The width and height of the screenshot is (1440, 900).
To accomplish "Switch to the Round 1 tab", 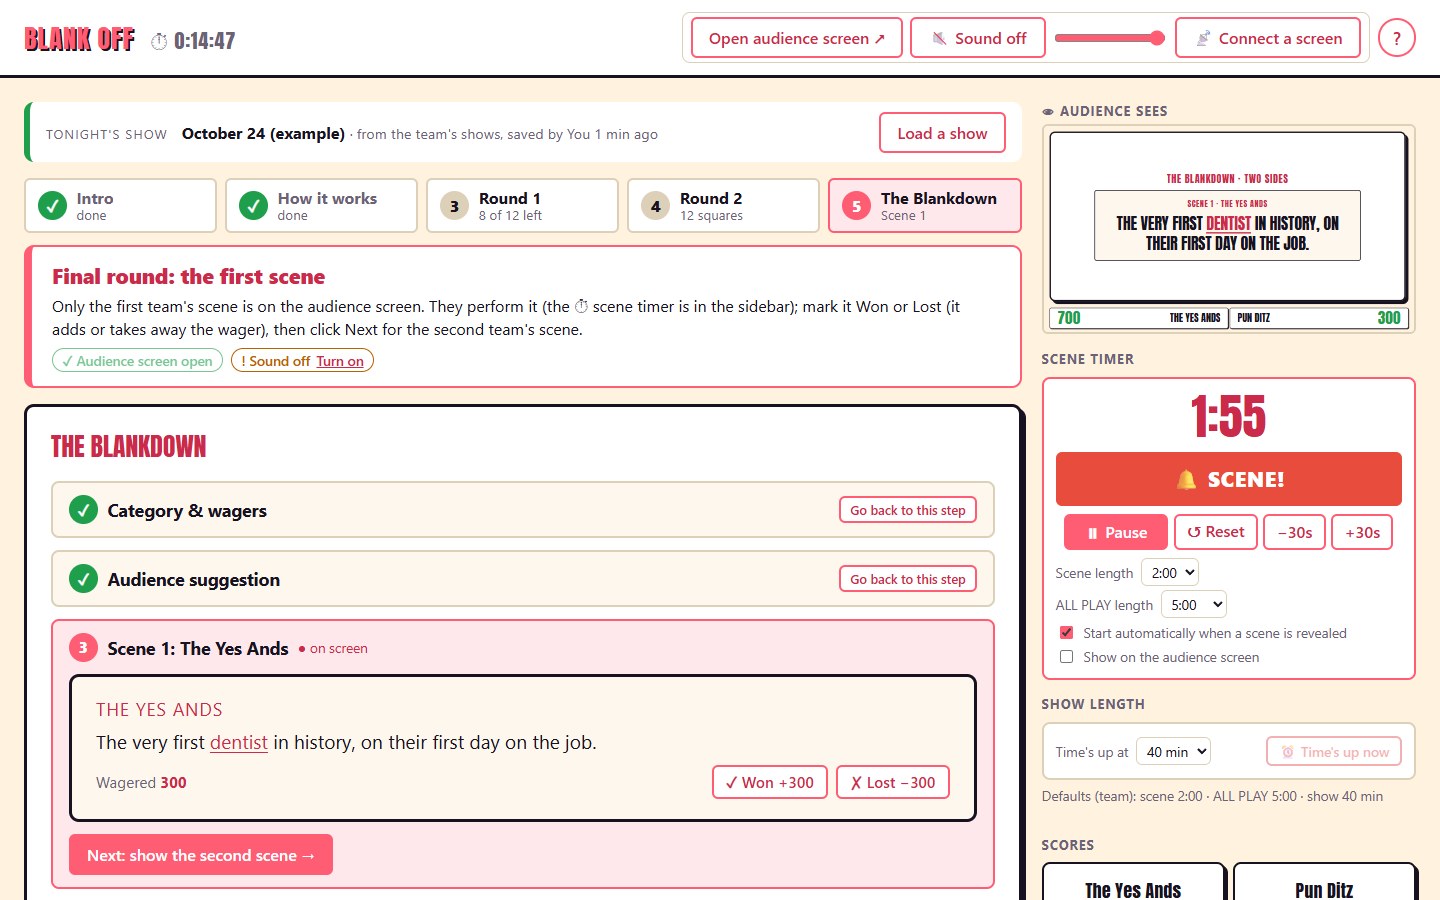I will (522, 206).
